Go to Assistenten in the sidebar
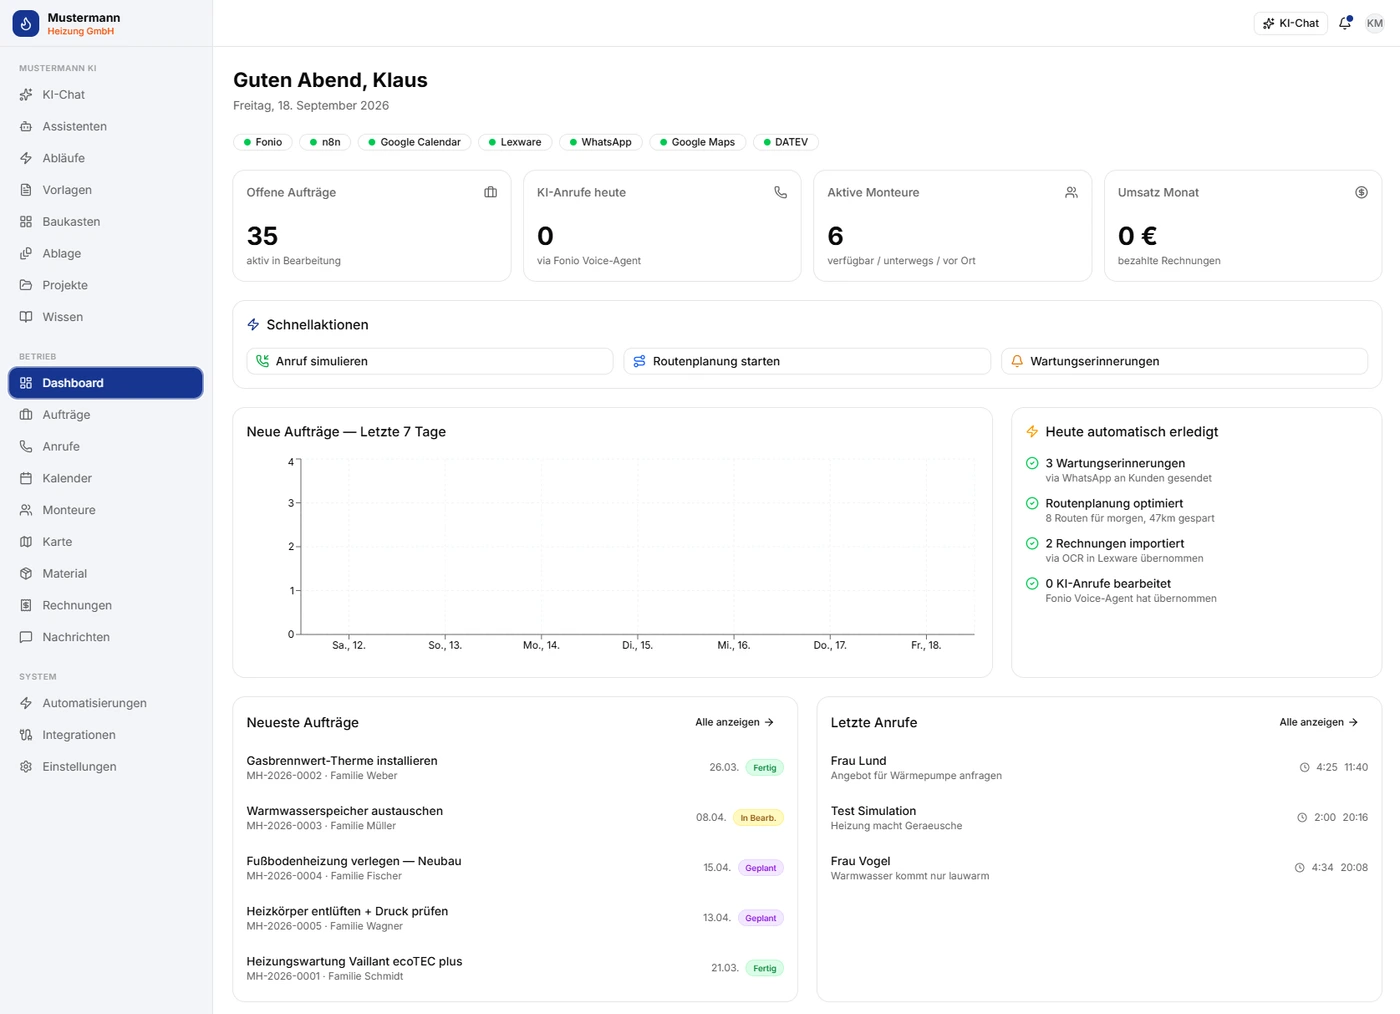The width and height of the screenshot is (1400, 1014). [x=106, y=127]
